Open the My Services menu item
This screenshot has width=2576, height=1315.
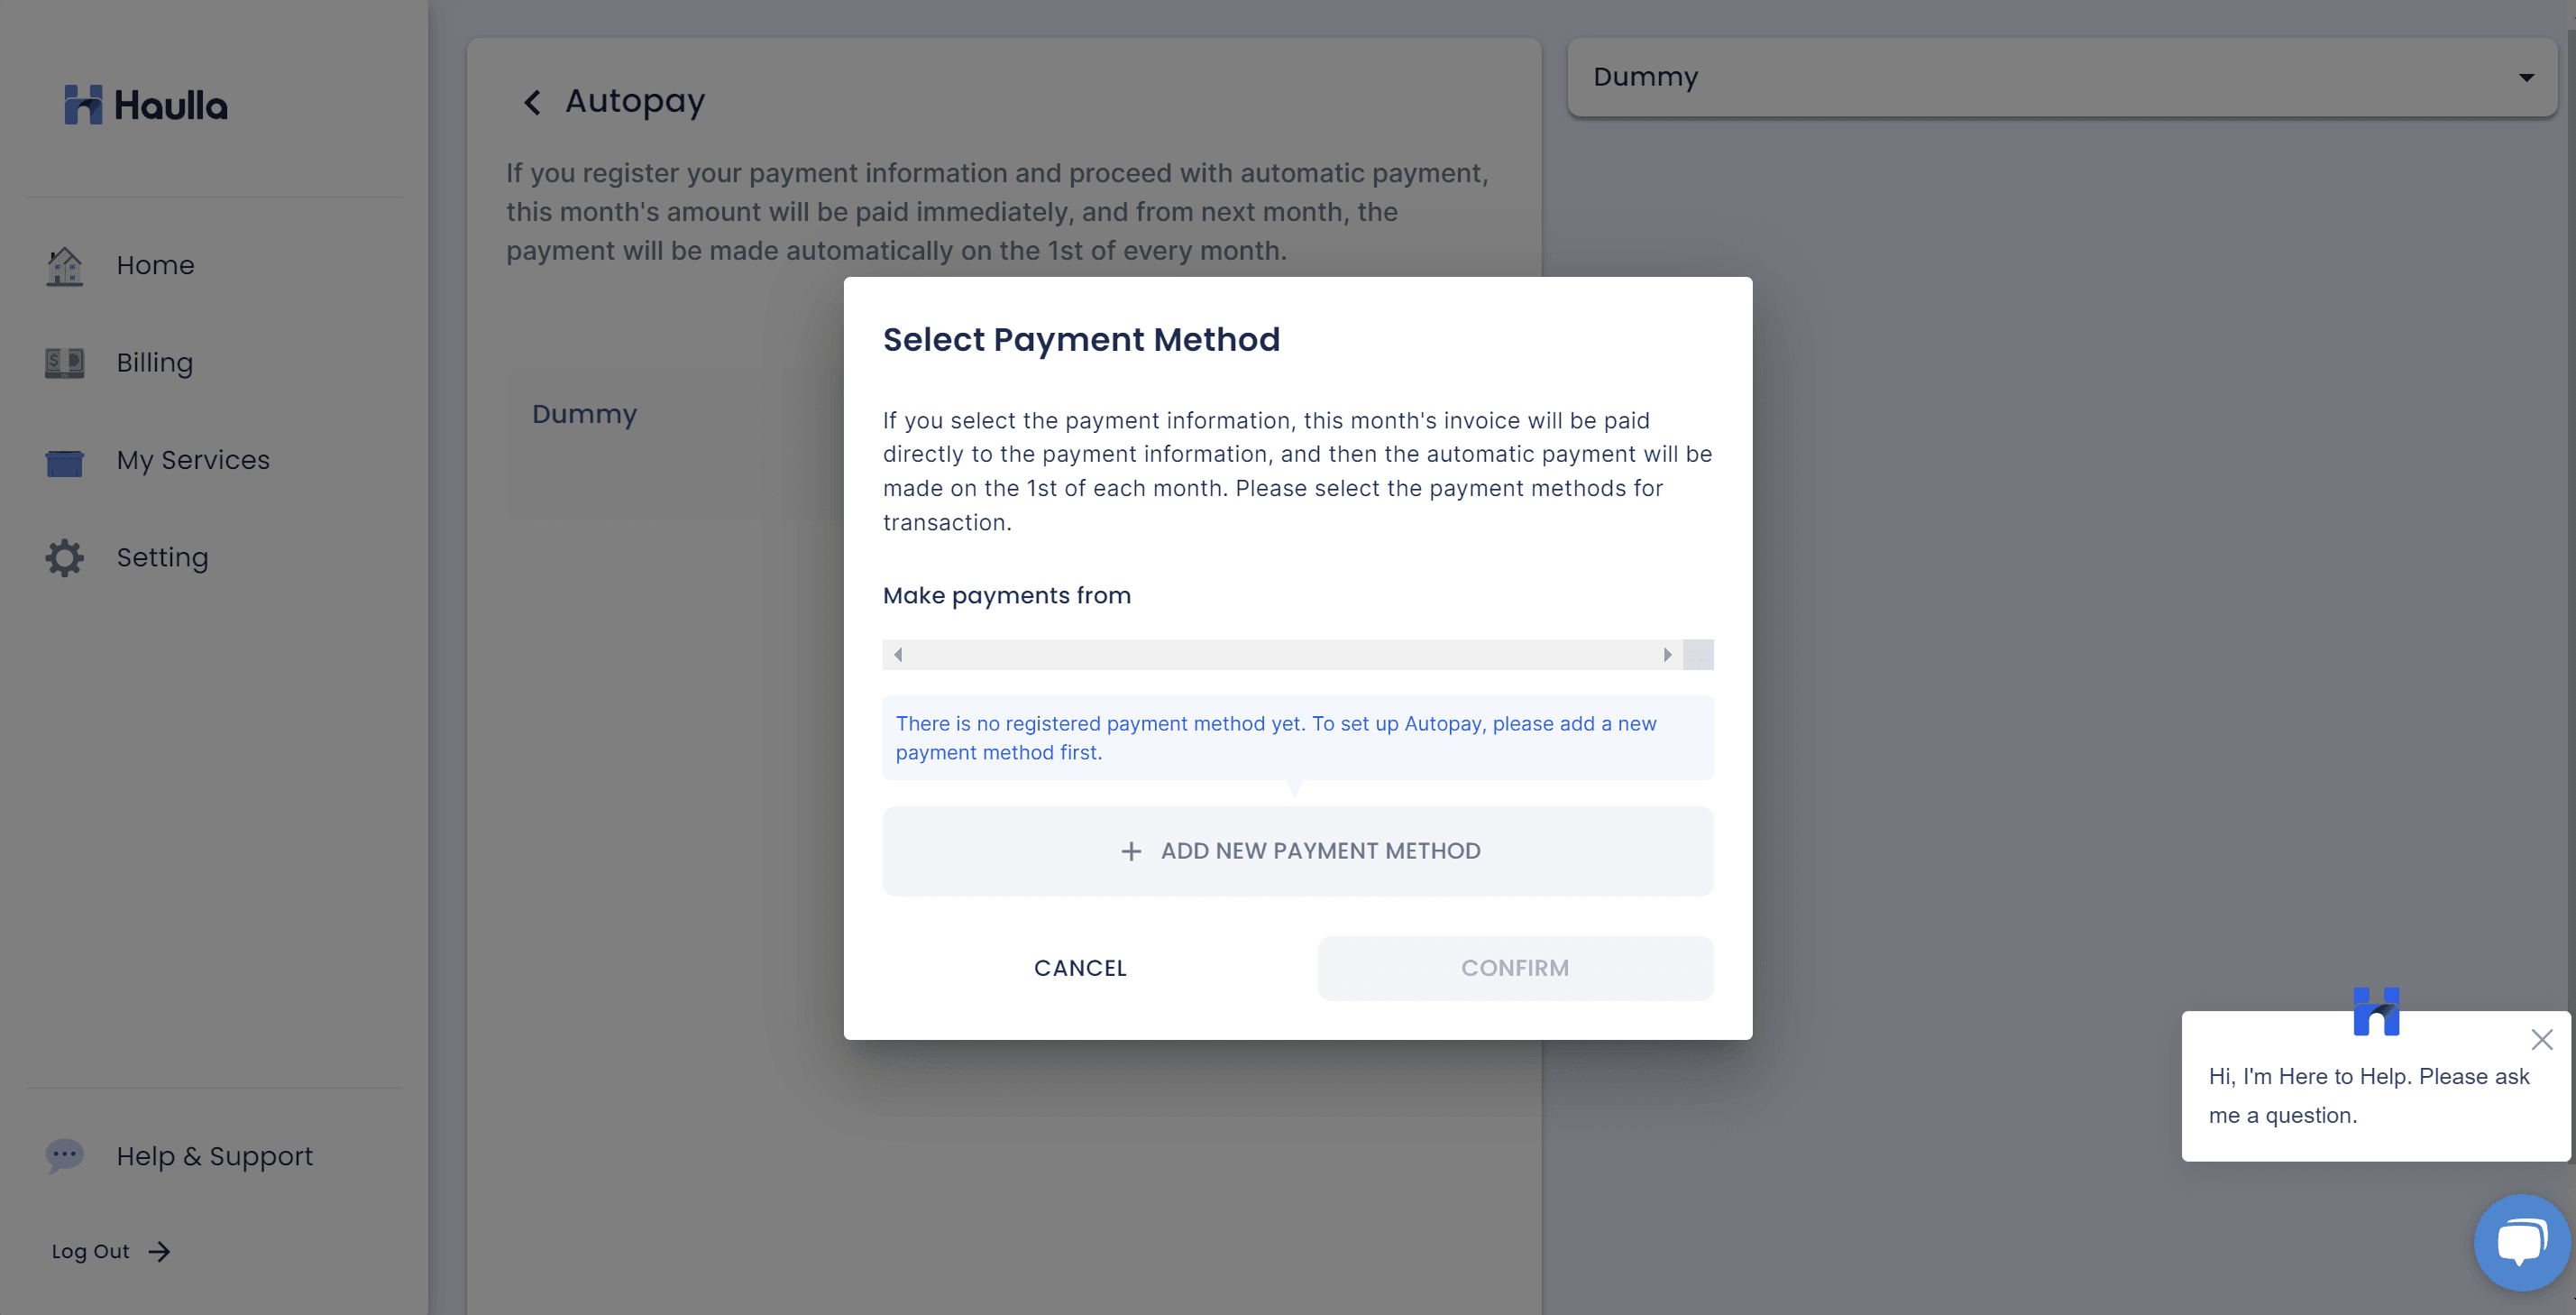point(193,461)
